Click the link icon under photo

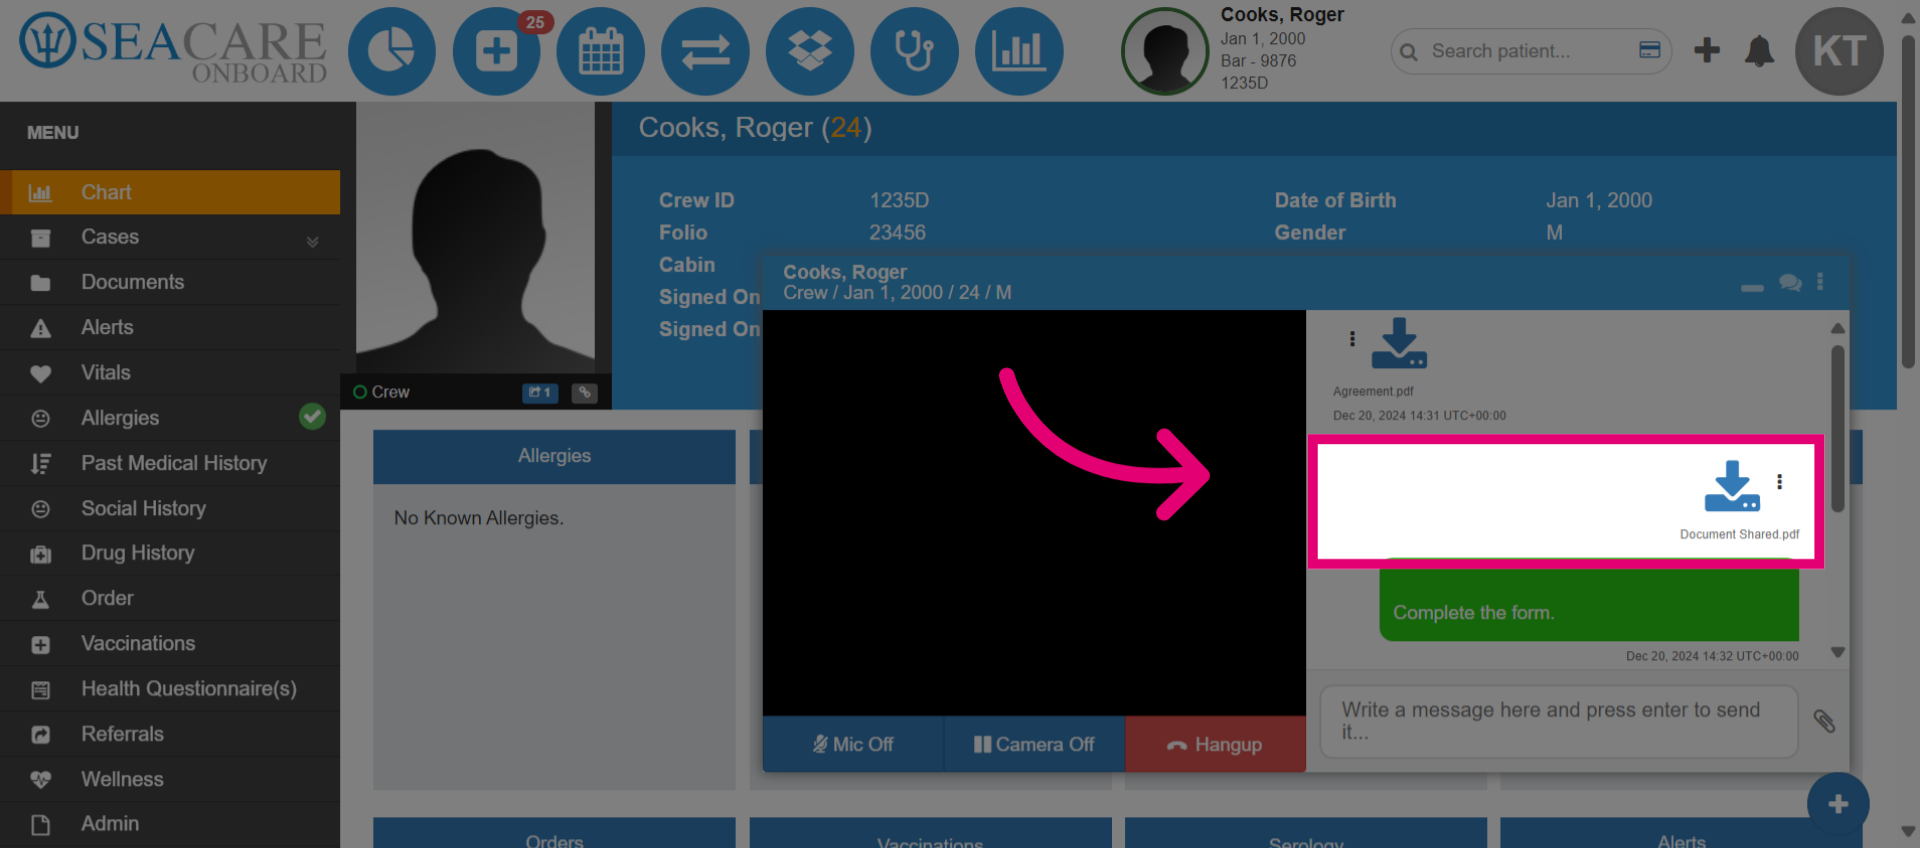coord(585,393)
